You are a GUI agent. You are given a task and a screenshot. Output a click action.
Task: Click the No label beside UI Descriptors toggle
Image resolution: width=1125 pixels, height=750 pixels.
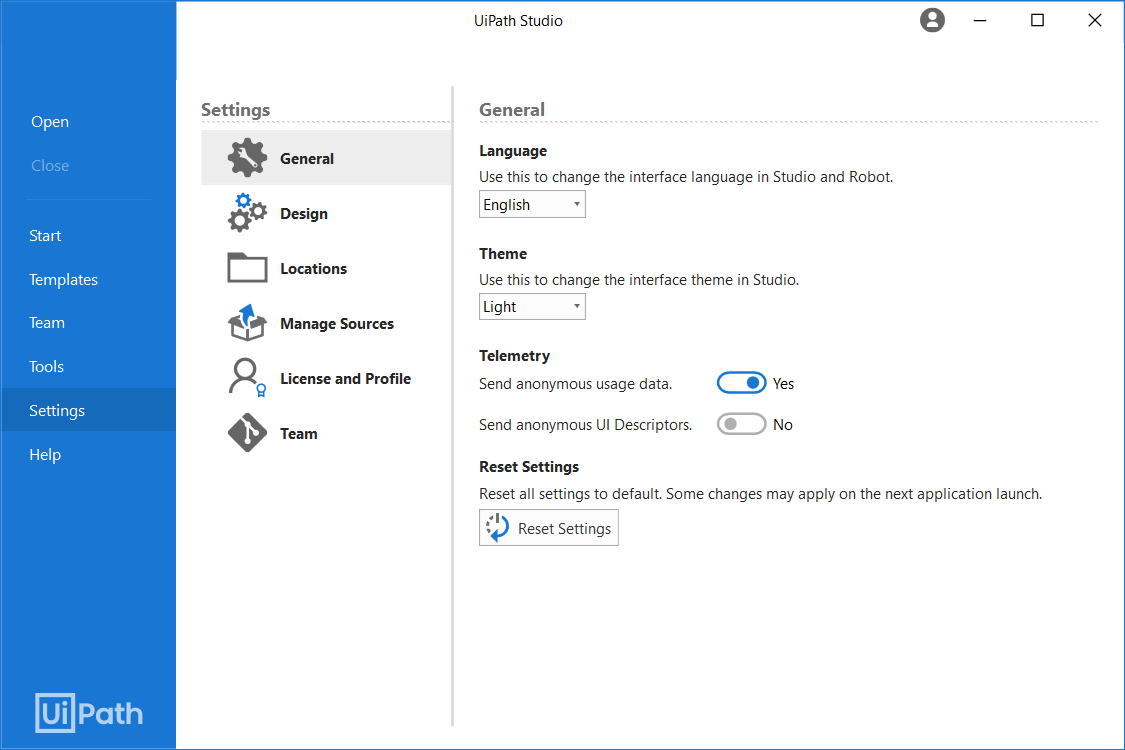tap(782, 425)
